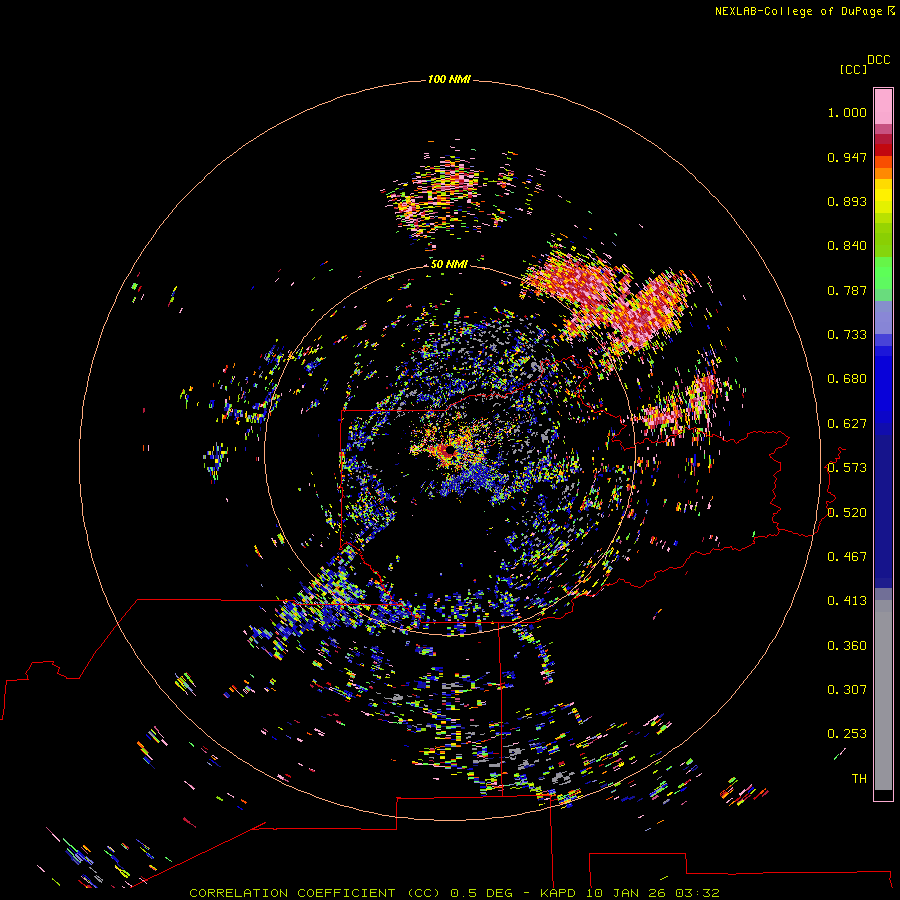Click the 100 NMI range ring label
This screenshot has width=900, height=900.
[449, 79]
